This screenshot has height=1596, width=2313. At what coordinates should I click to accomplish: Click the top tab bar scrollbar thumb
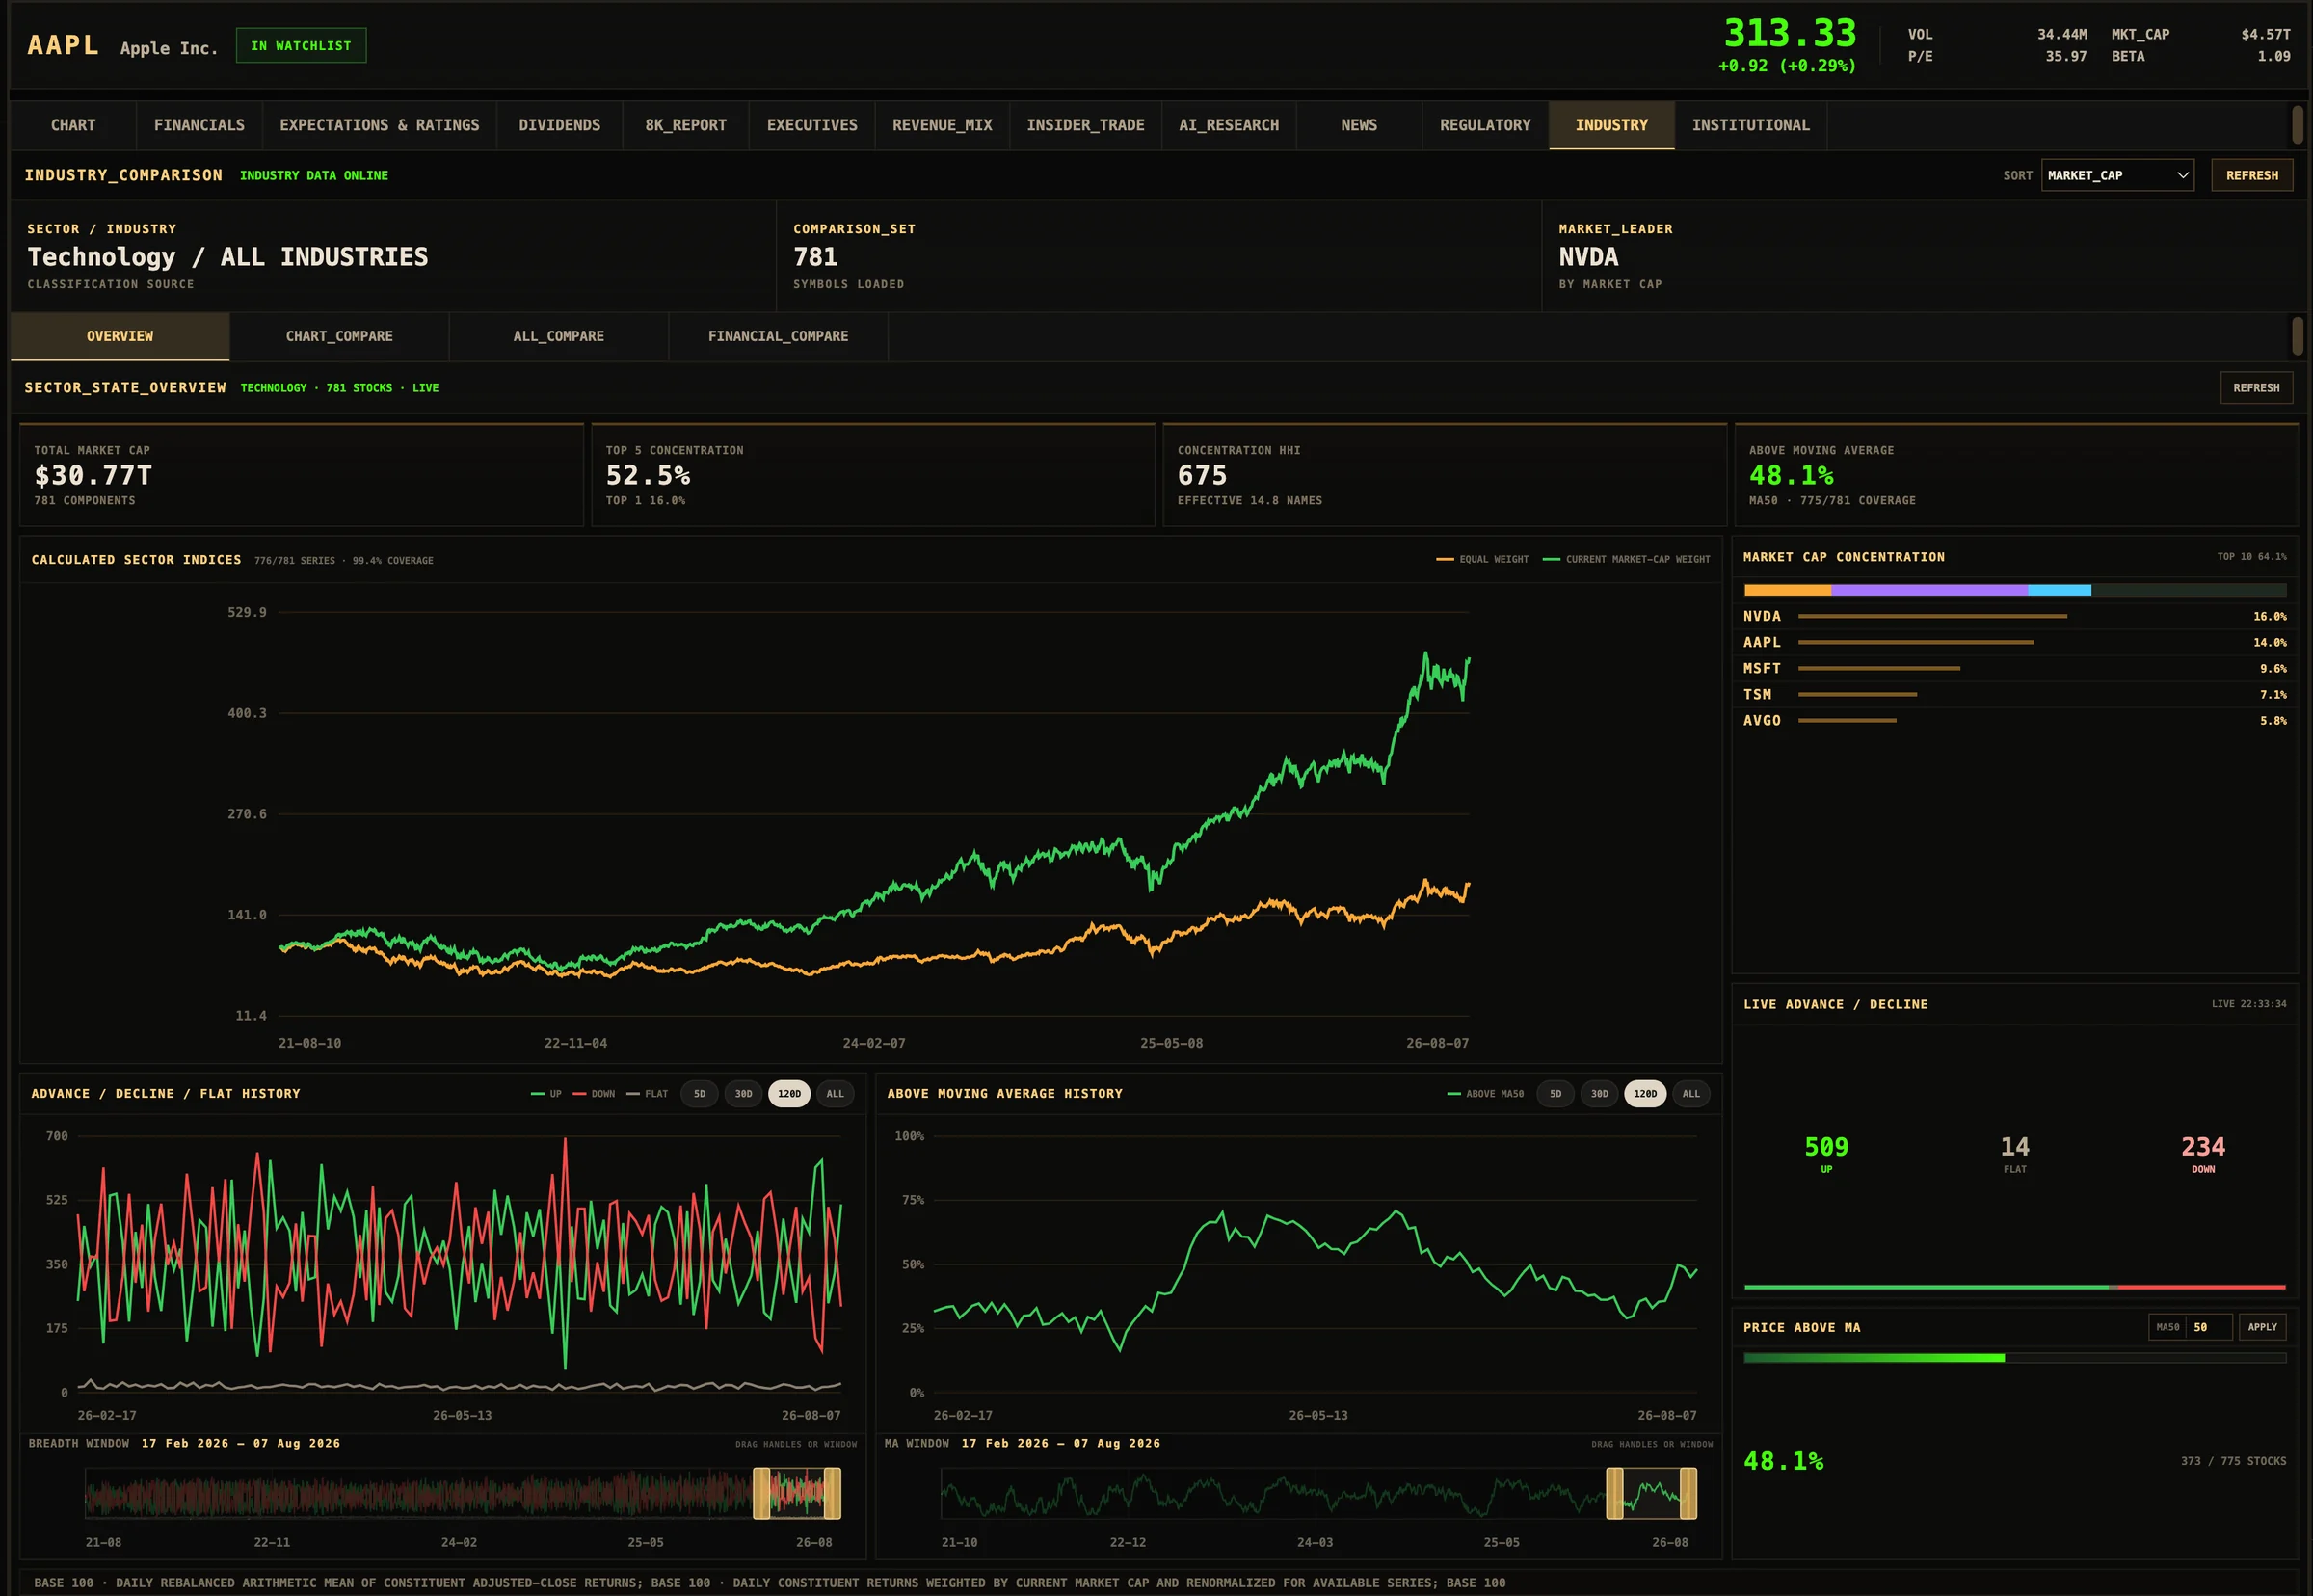point(2297,125)
